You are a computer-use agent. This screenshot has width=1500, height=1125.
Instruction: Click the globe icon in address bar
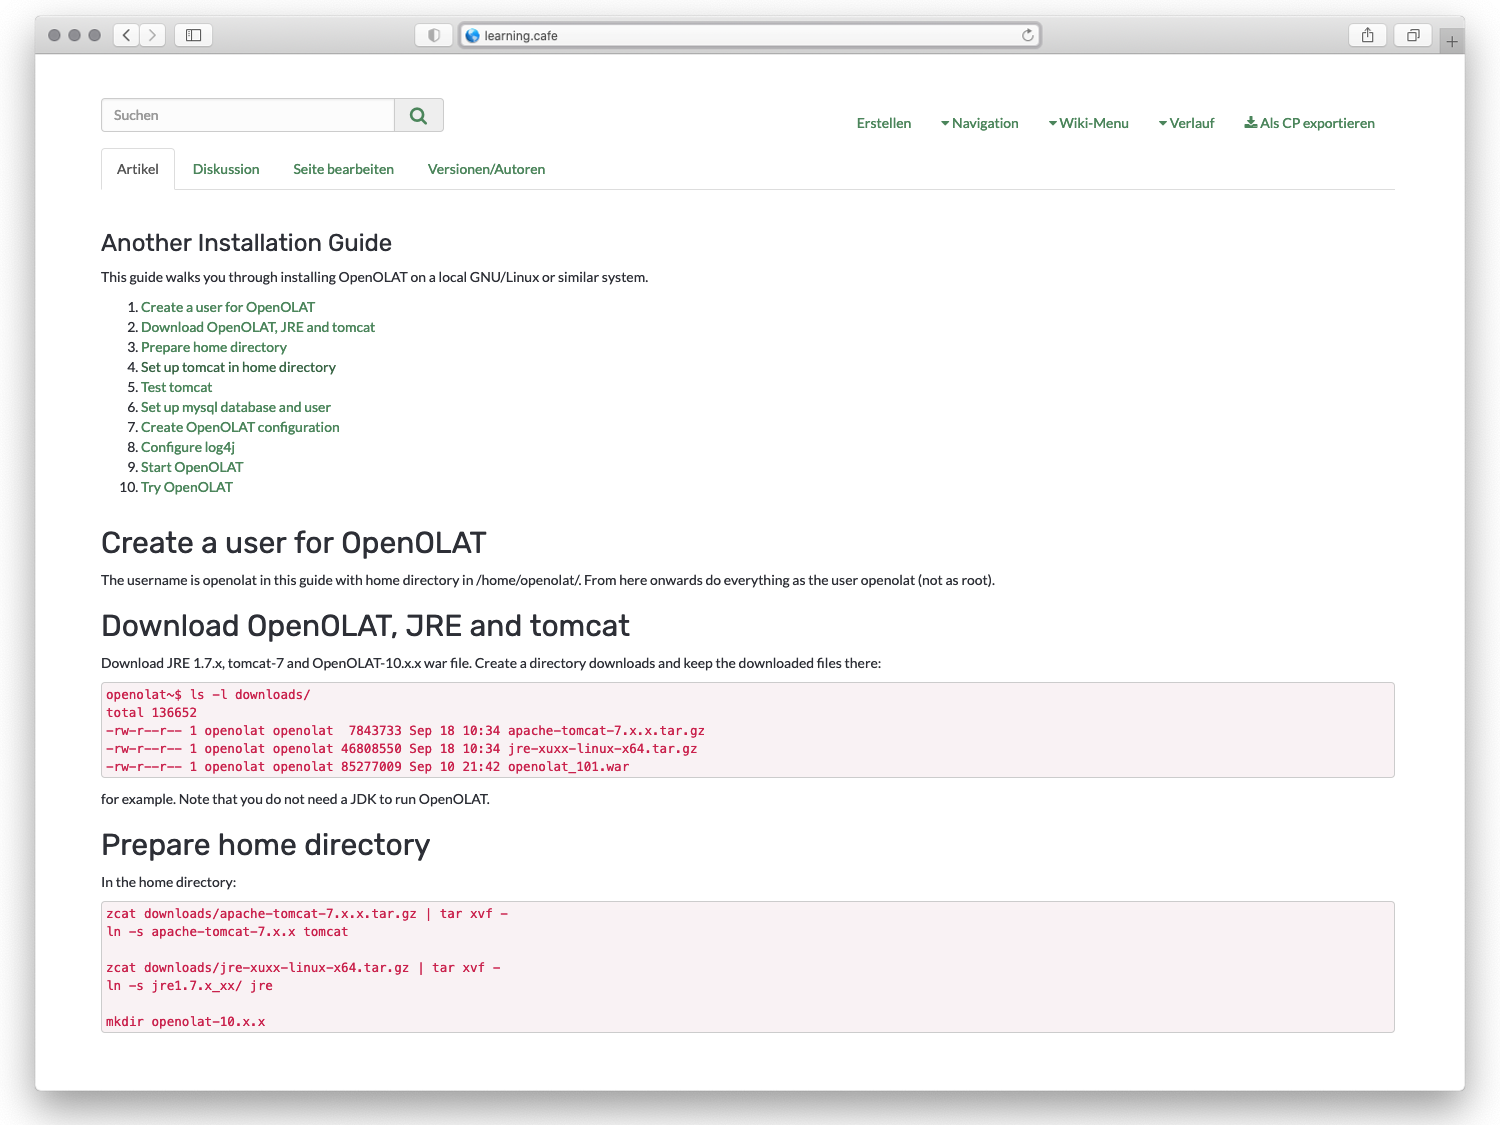(x=473, y=35)
